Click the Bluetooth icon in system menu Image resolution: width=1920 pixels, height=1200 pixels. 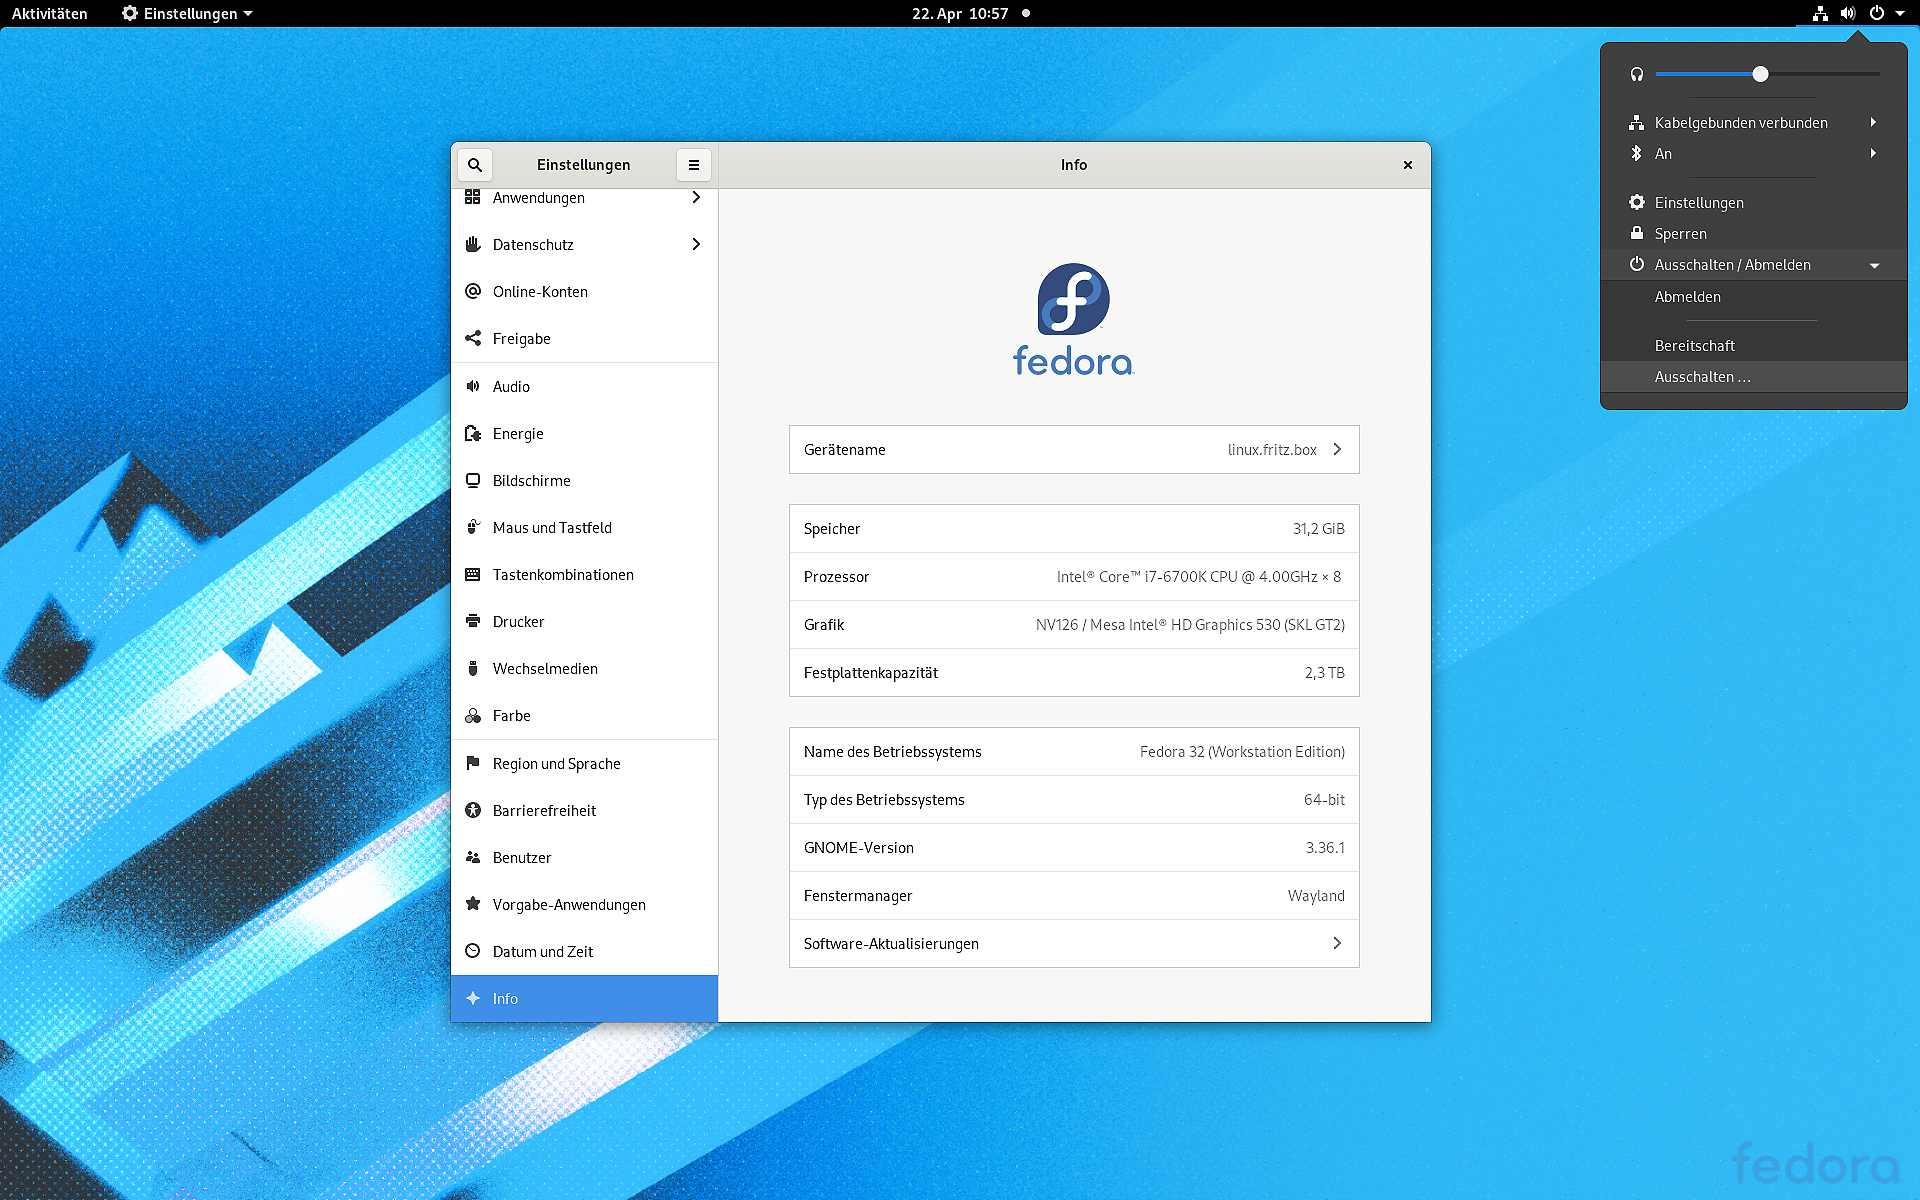point(1636,153)
